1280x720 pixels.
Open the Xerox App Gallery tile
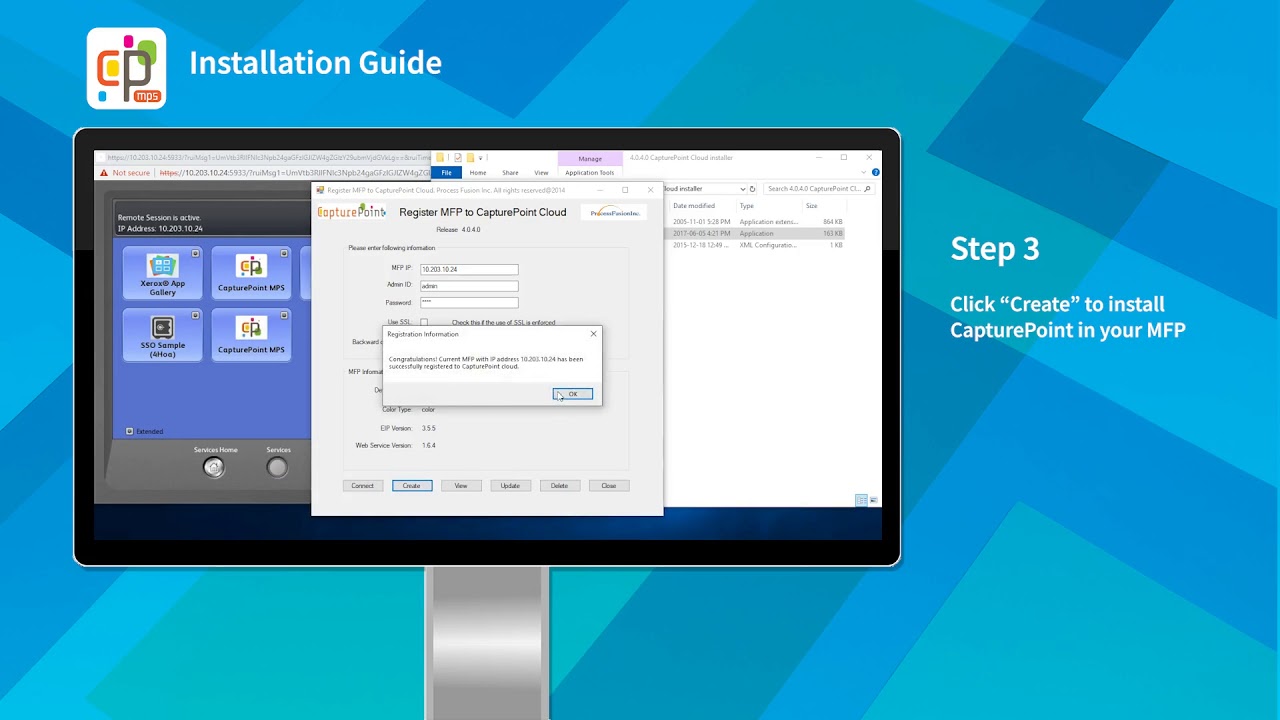pos(162,273)
